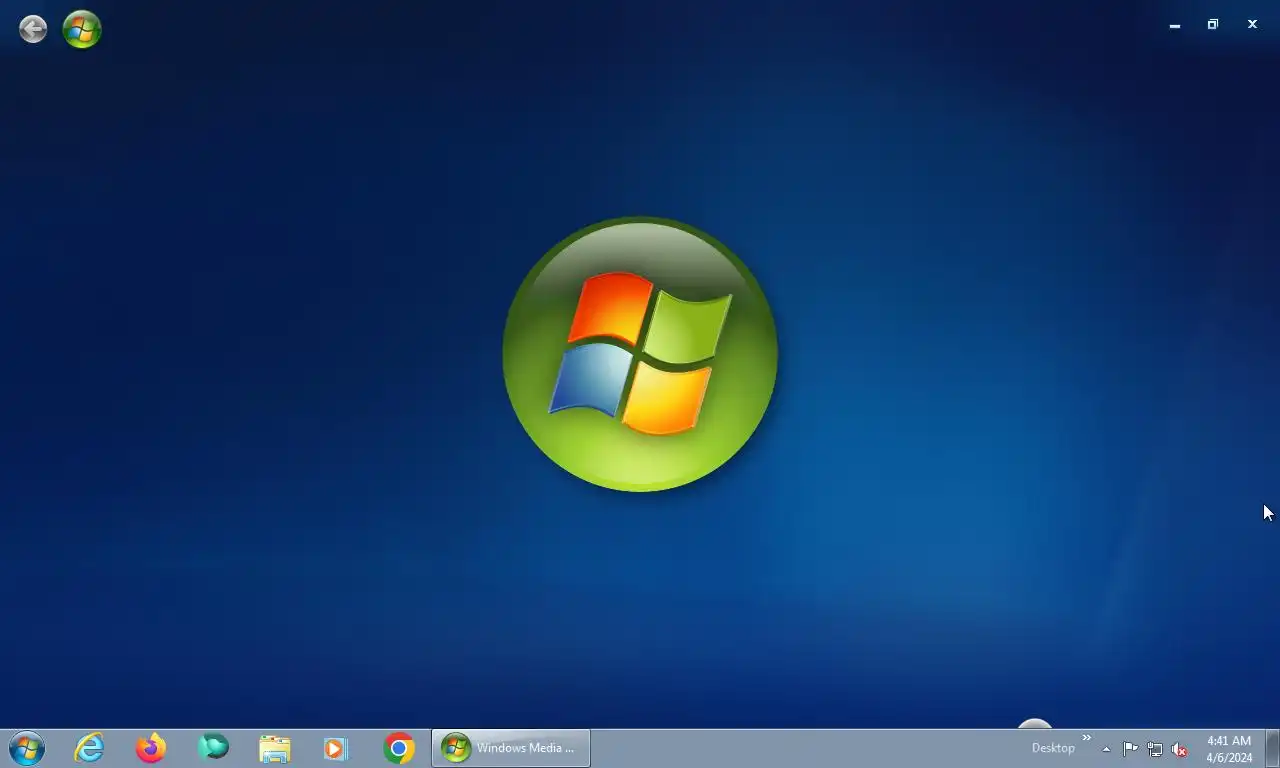Open Google Chrome from the taskbar

pyautogui.click(x=399, y=748)
